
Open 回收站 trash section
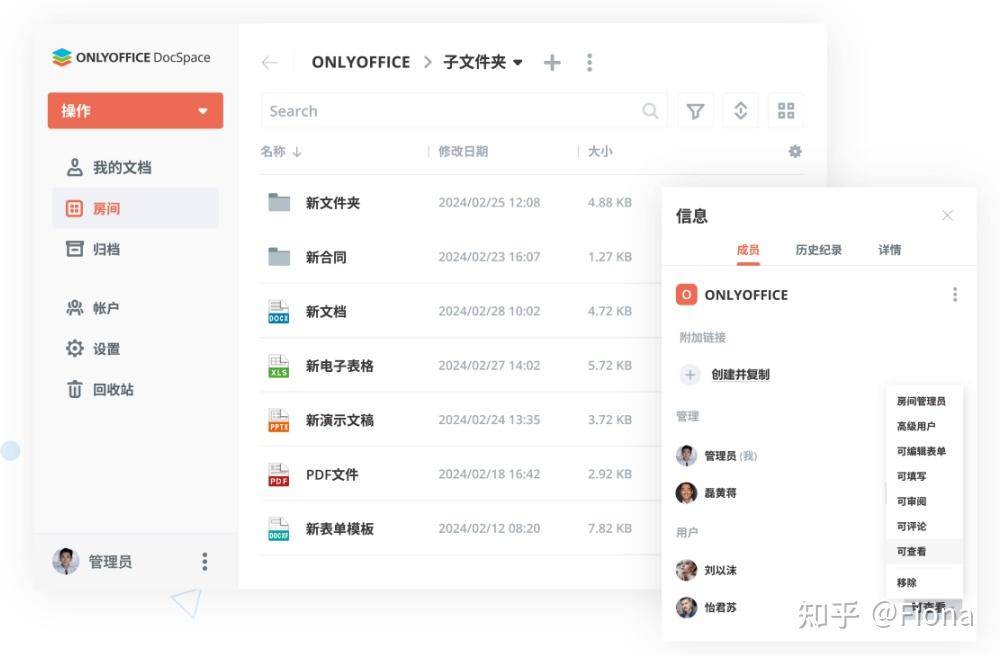pyautogui.click(x=100, y=389)
